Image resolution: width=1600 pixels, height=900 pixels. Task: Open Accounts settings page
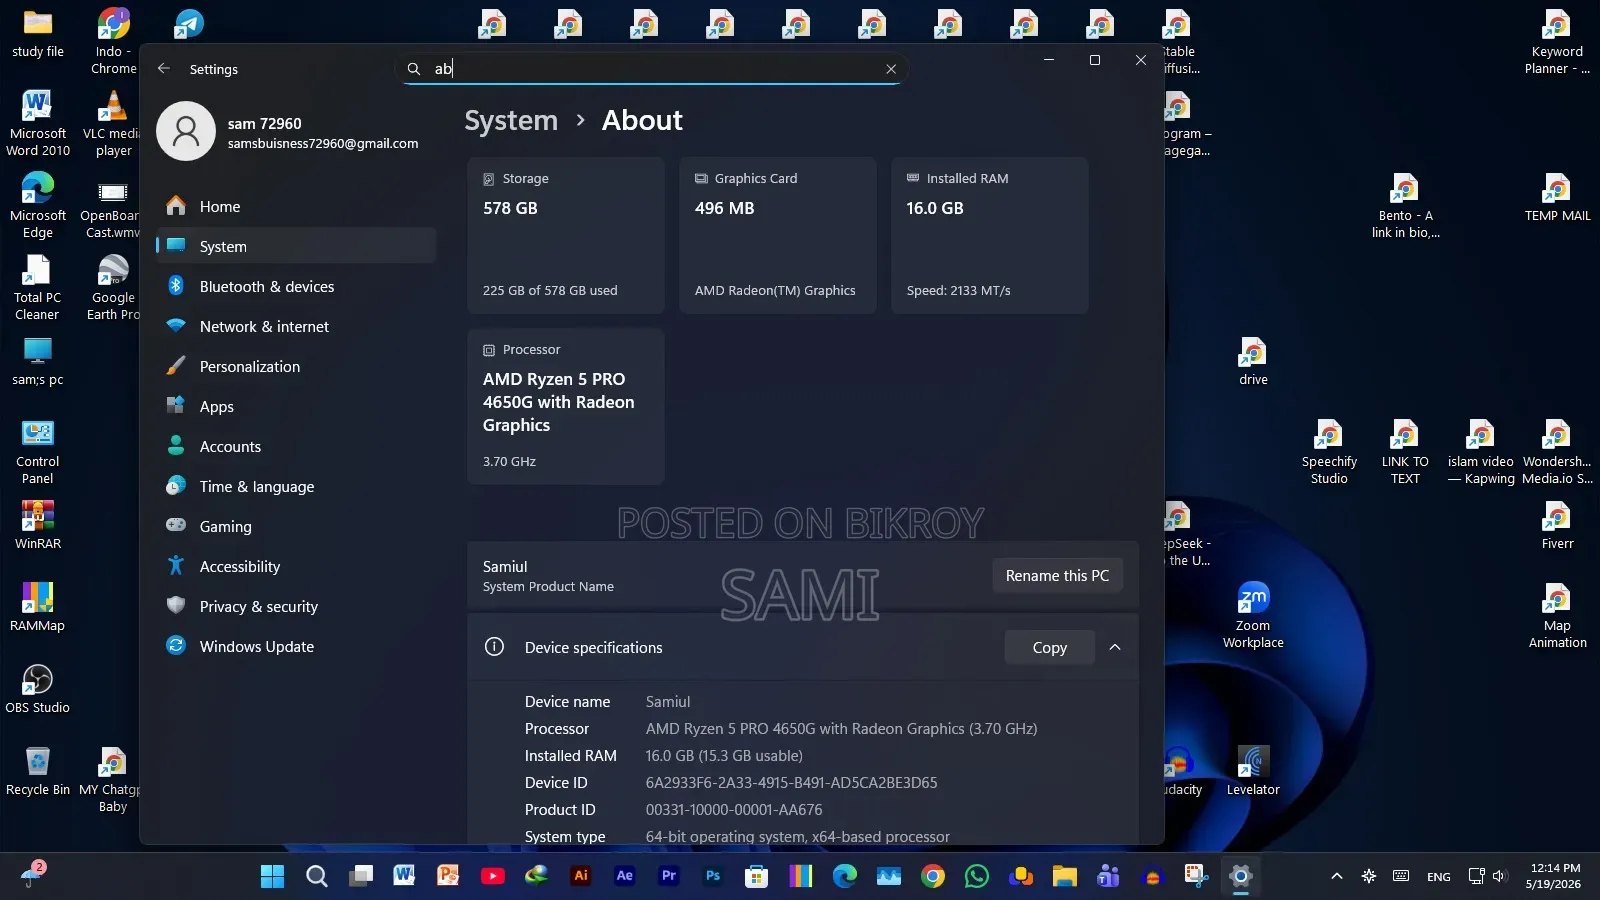pyautogui.click(x=296, y=446)
